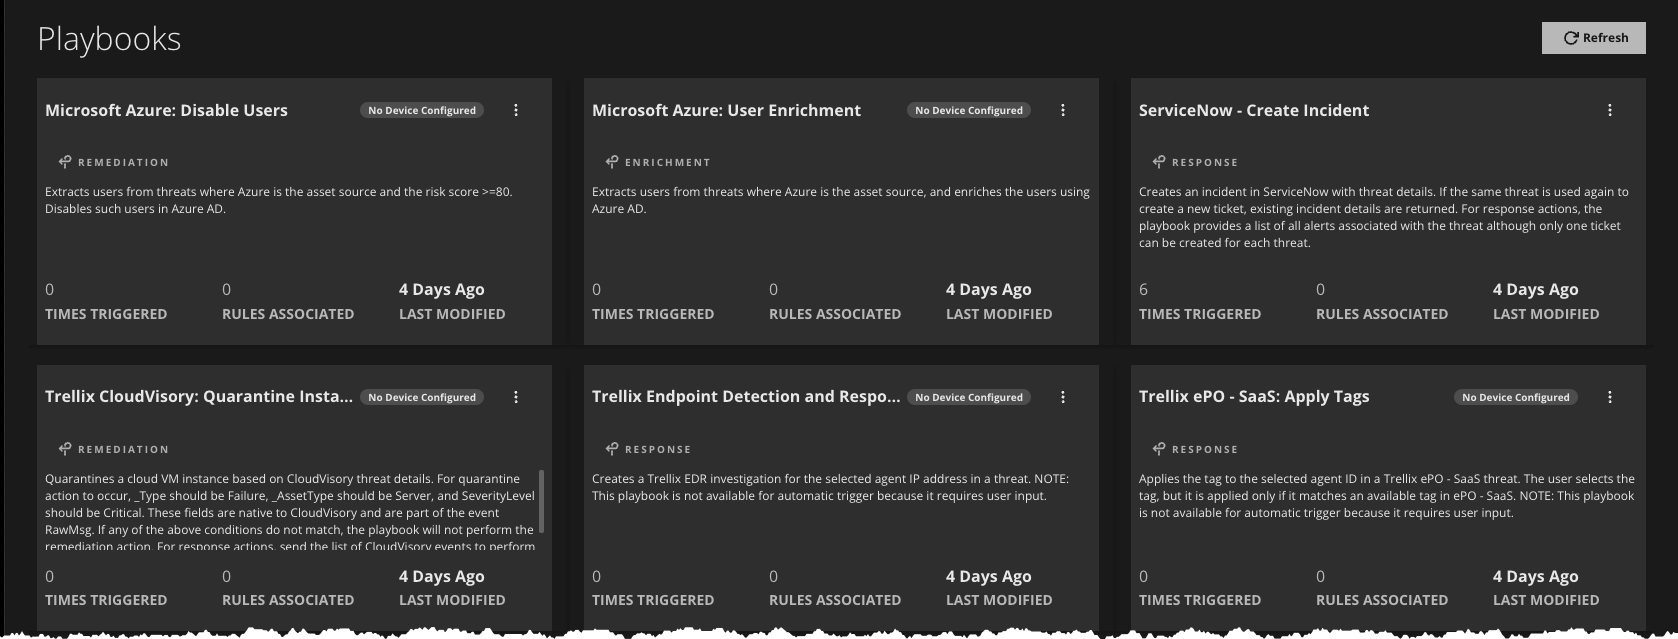
Task: Click the REMEDIATION label on Azure Disable Users
Action: (124, 162)
